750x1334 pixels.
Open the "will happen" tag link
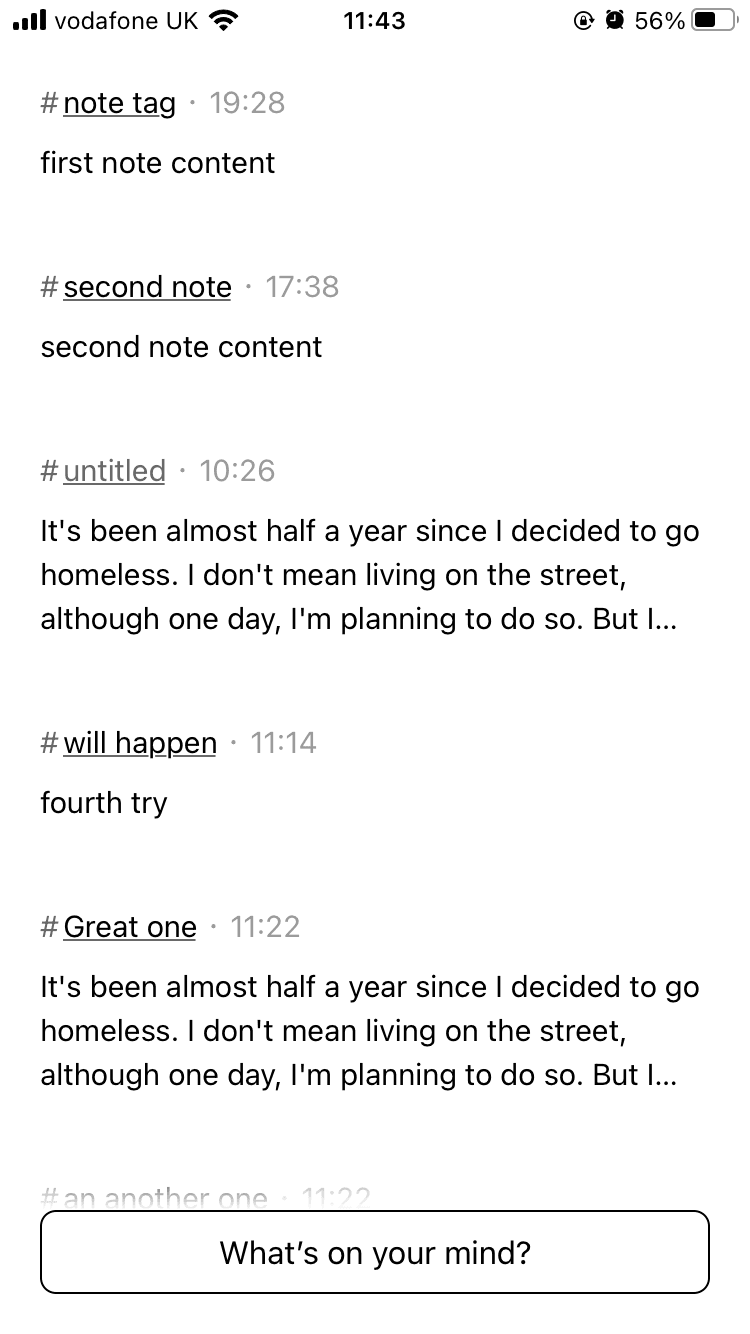139,743
